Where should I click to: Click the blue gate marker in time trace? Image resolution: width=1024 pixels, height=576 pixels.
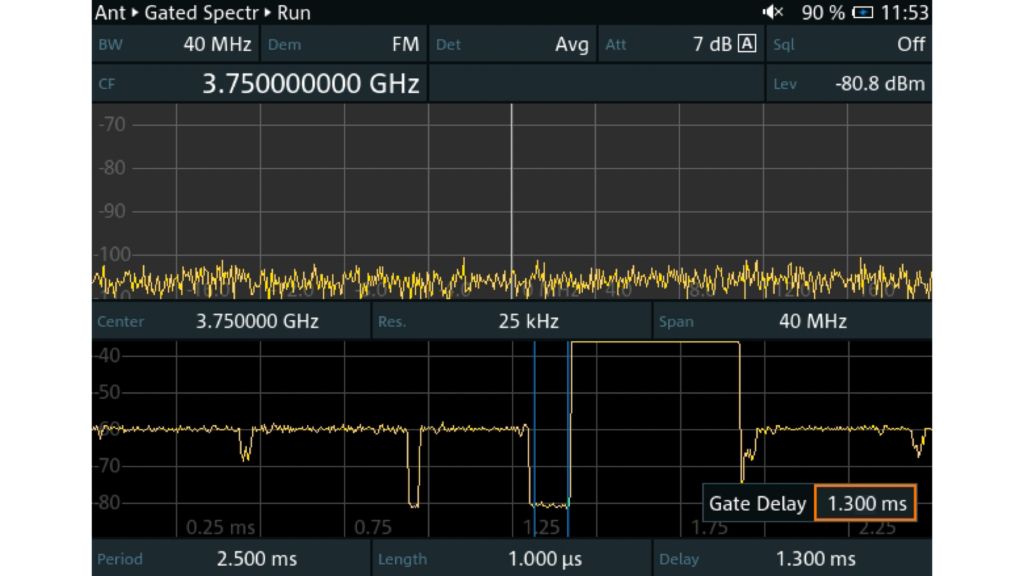(x=534, y=420)
